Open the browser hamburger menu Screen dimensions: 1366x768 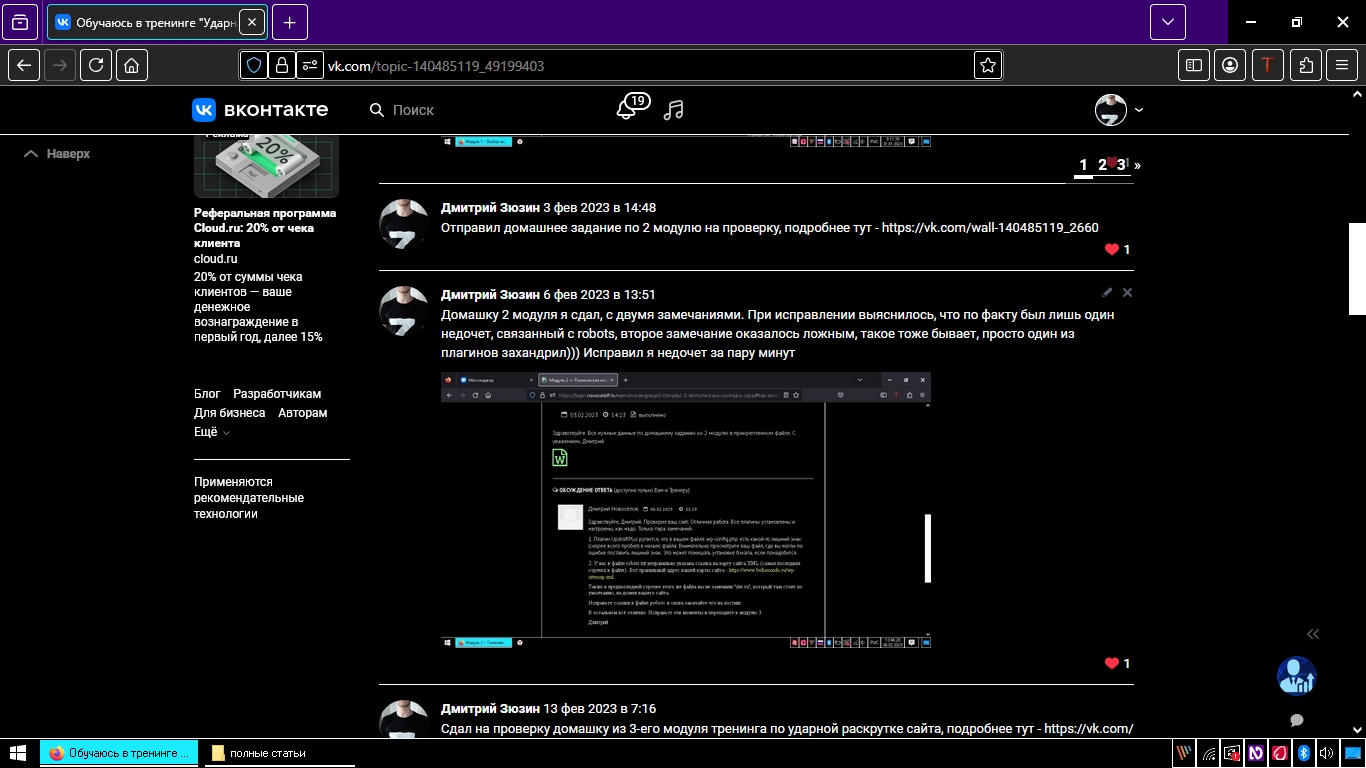coord(1342,65)
